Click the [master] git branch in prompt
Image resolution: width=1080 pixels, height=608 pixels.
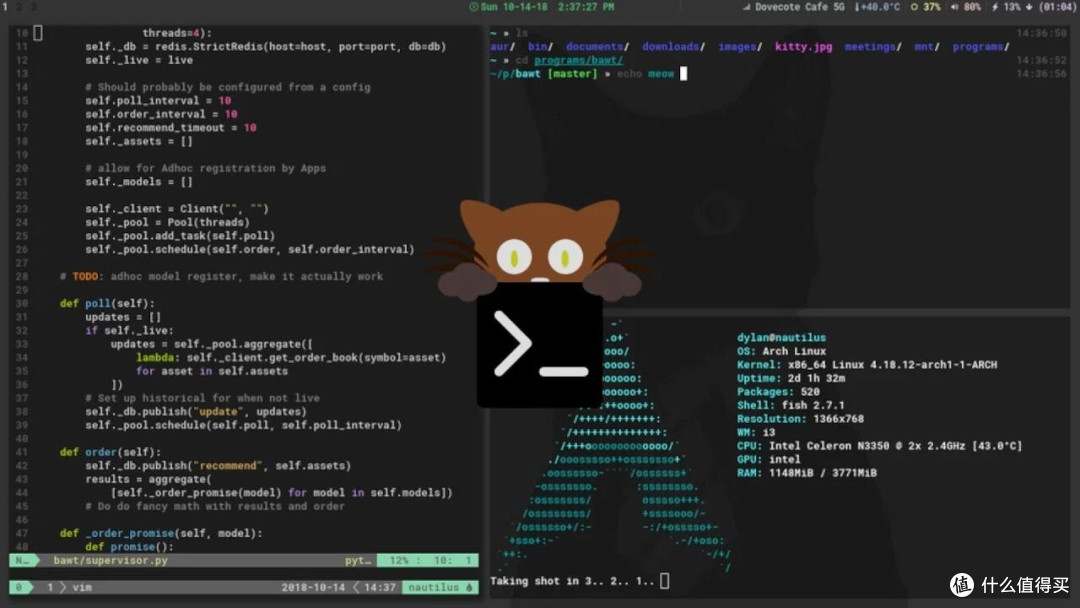(572, 74)
